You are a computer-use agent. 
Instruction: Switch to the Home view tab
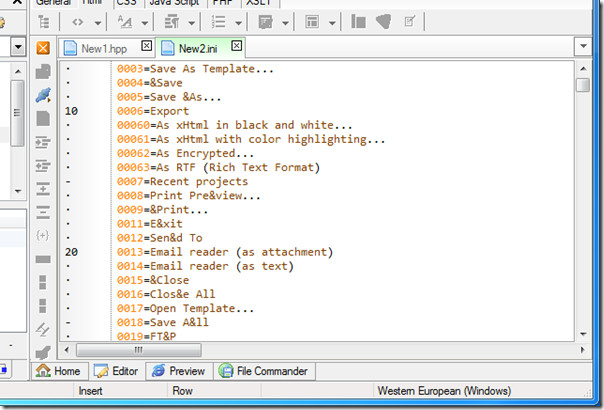click(59, 371)
